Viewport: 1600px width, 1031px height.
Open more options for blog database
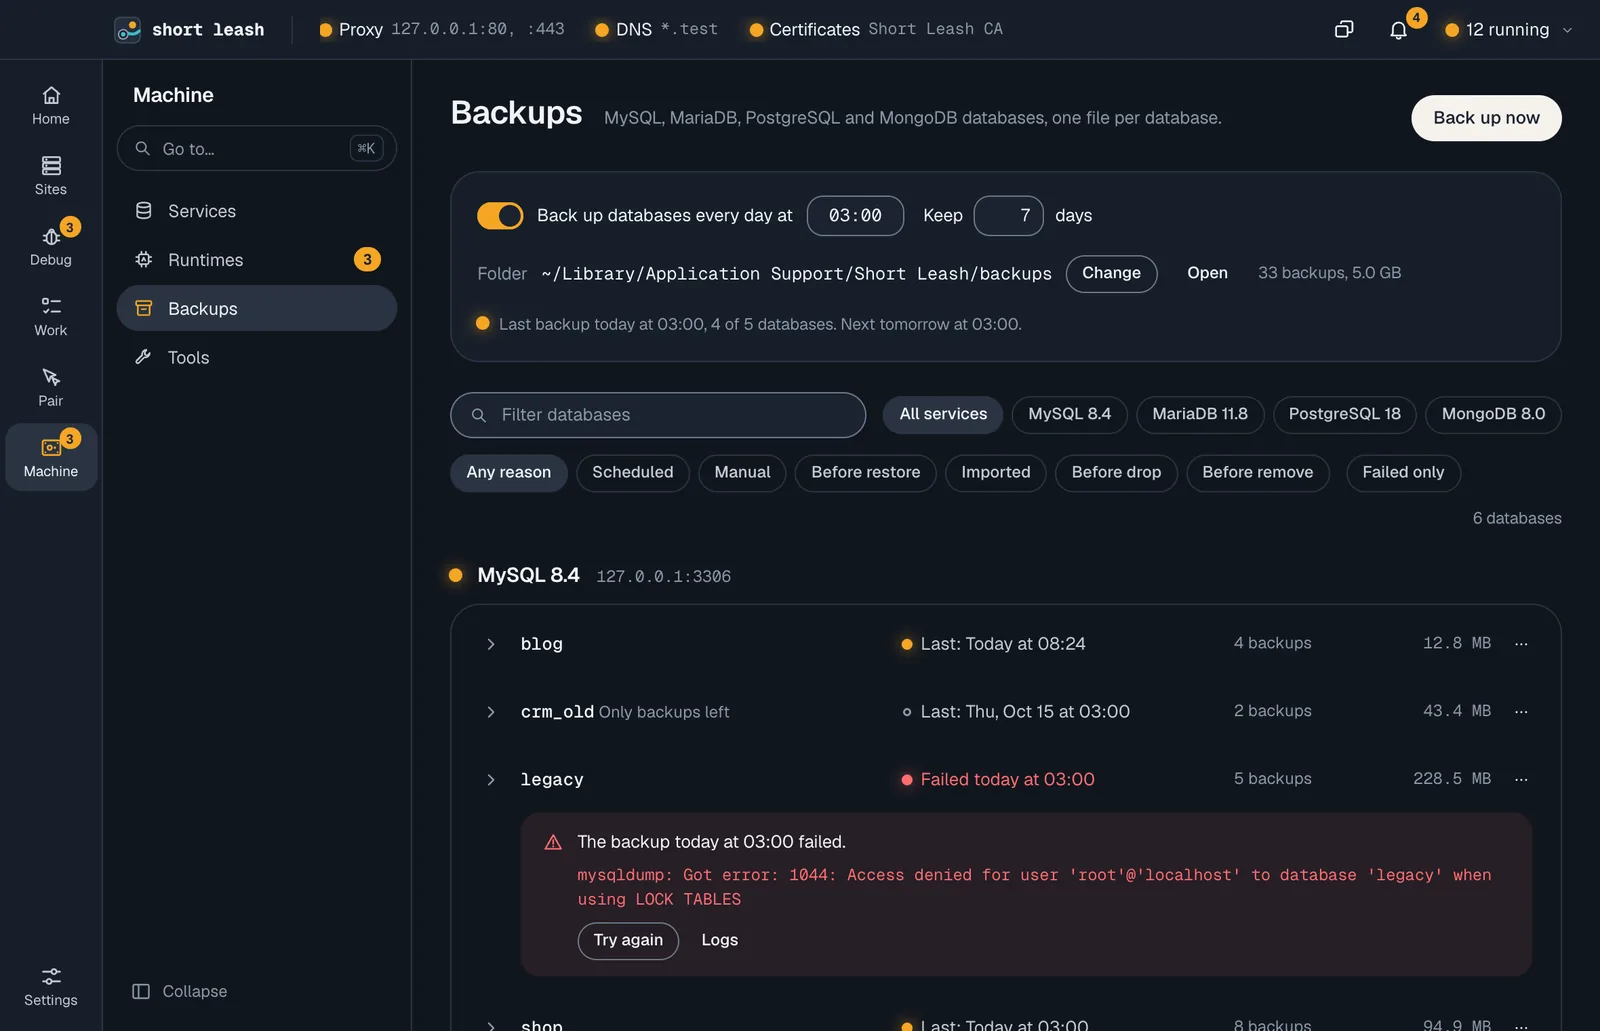[x=1521, y=644]
